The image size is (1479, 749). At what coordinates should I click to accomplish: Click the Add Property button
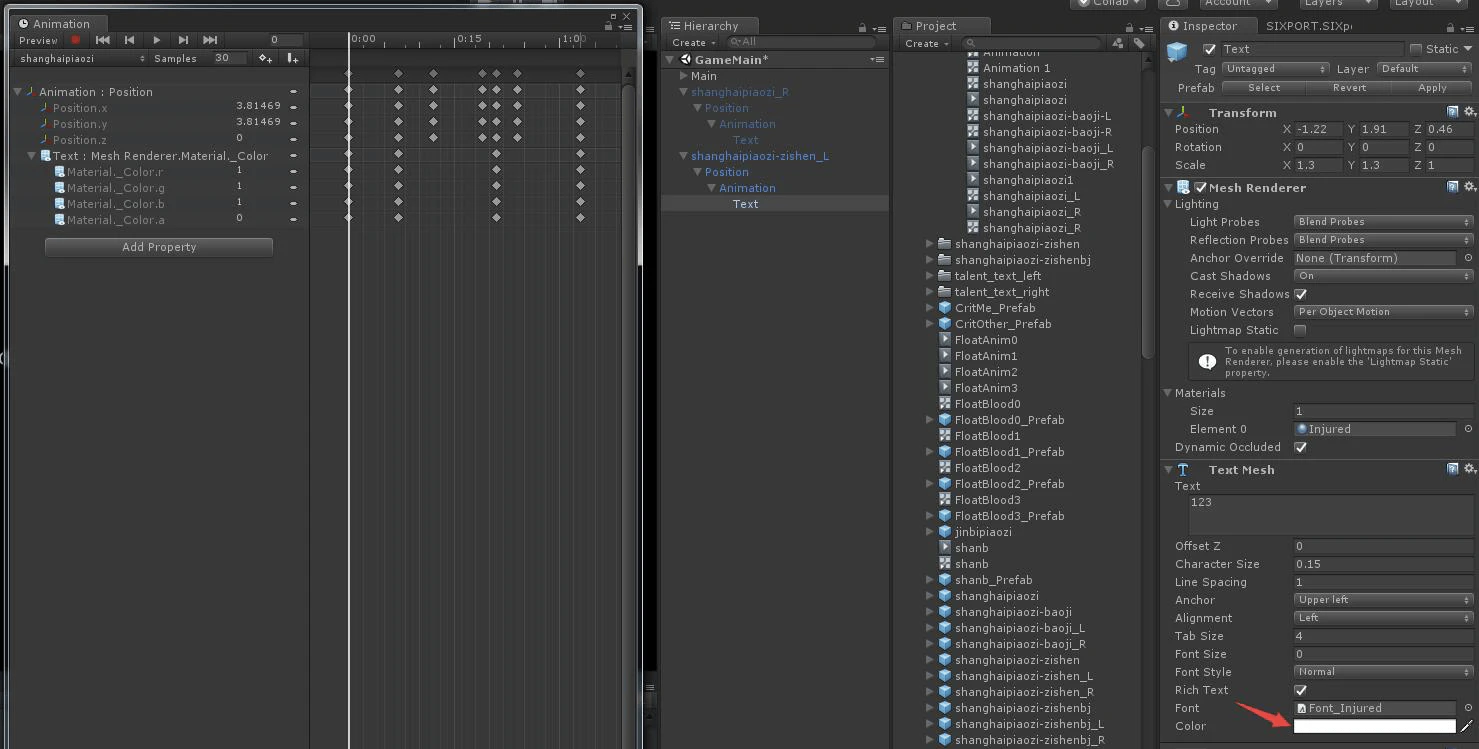(x=159, y=247)
